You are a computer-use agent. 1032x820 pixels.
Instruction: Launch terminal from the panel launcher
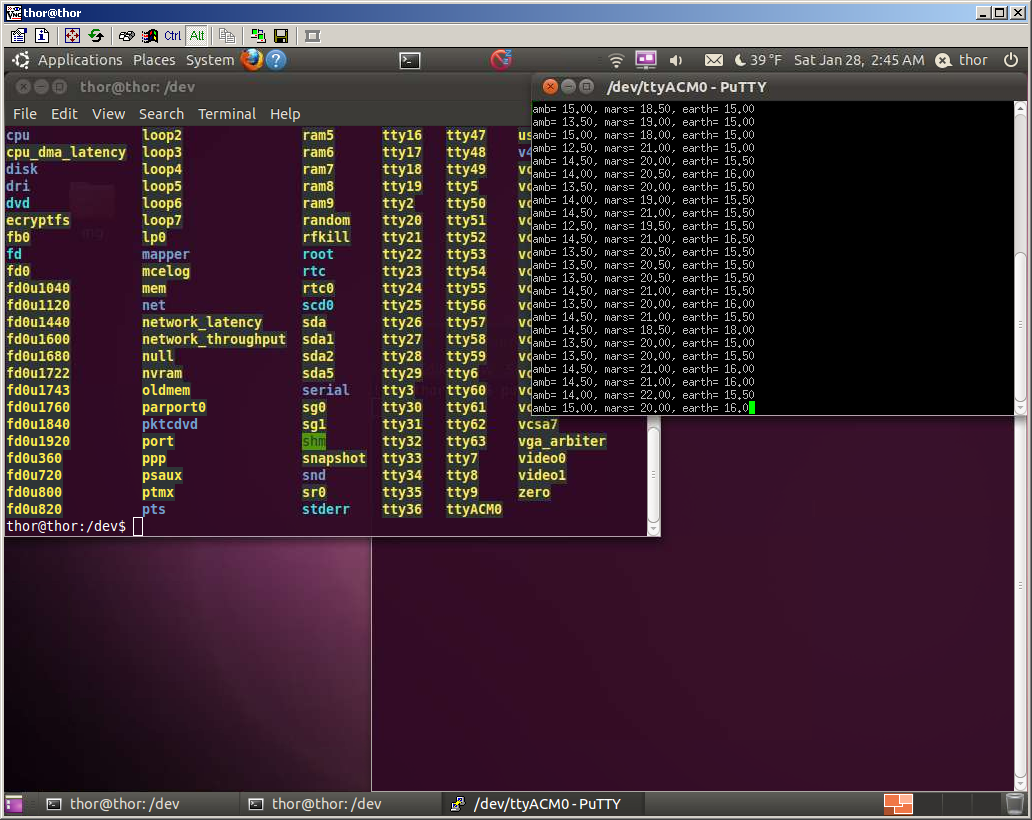coord(409,61)
